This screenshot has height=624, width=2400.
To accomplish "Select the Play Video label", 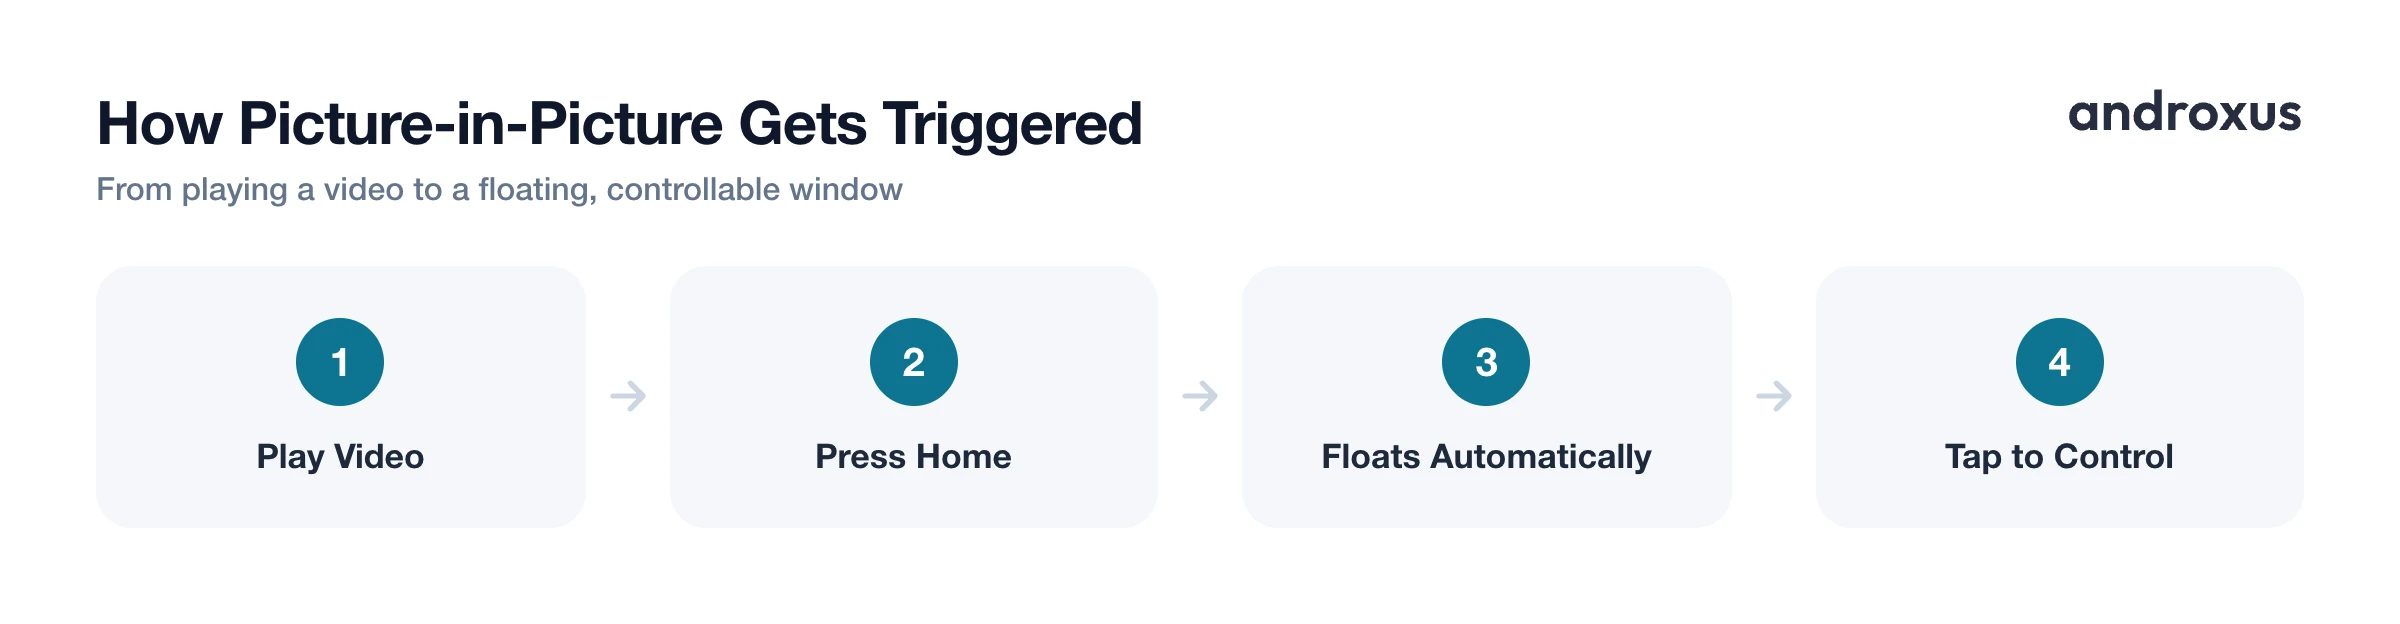I will [x=340, y=457].
